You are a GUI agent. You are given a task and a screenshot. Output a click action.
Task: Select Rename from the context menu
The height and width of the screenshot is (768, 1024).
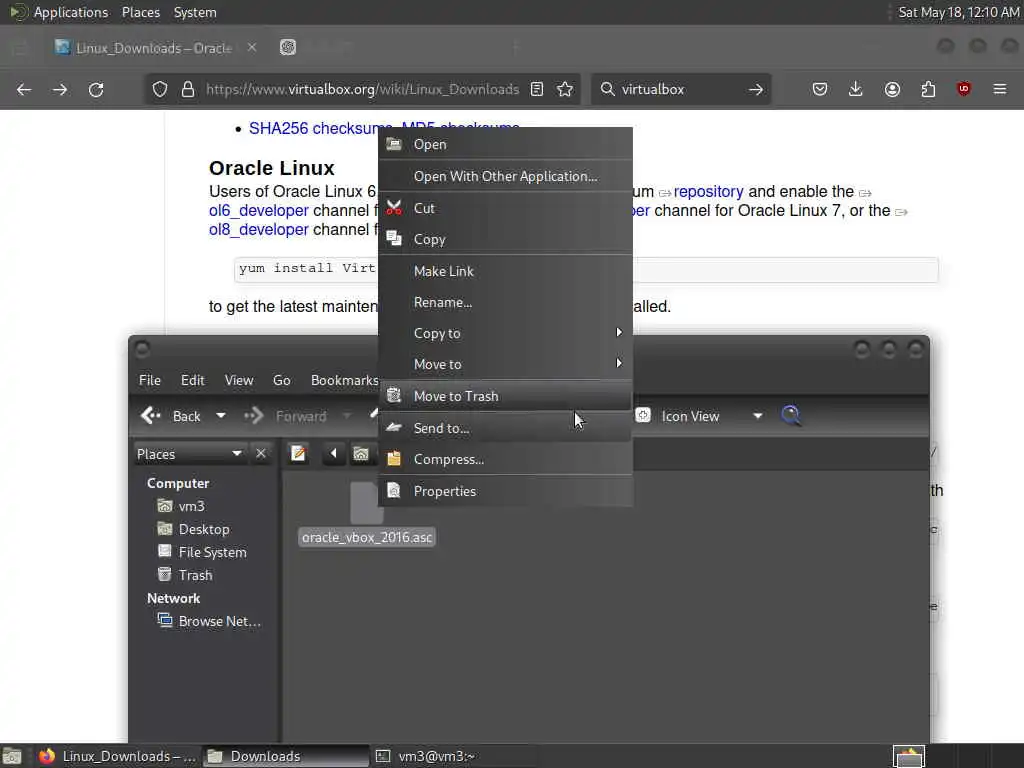tap(505, 302)
